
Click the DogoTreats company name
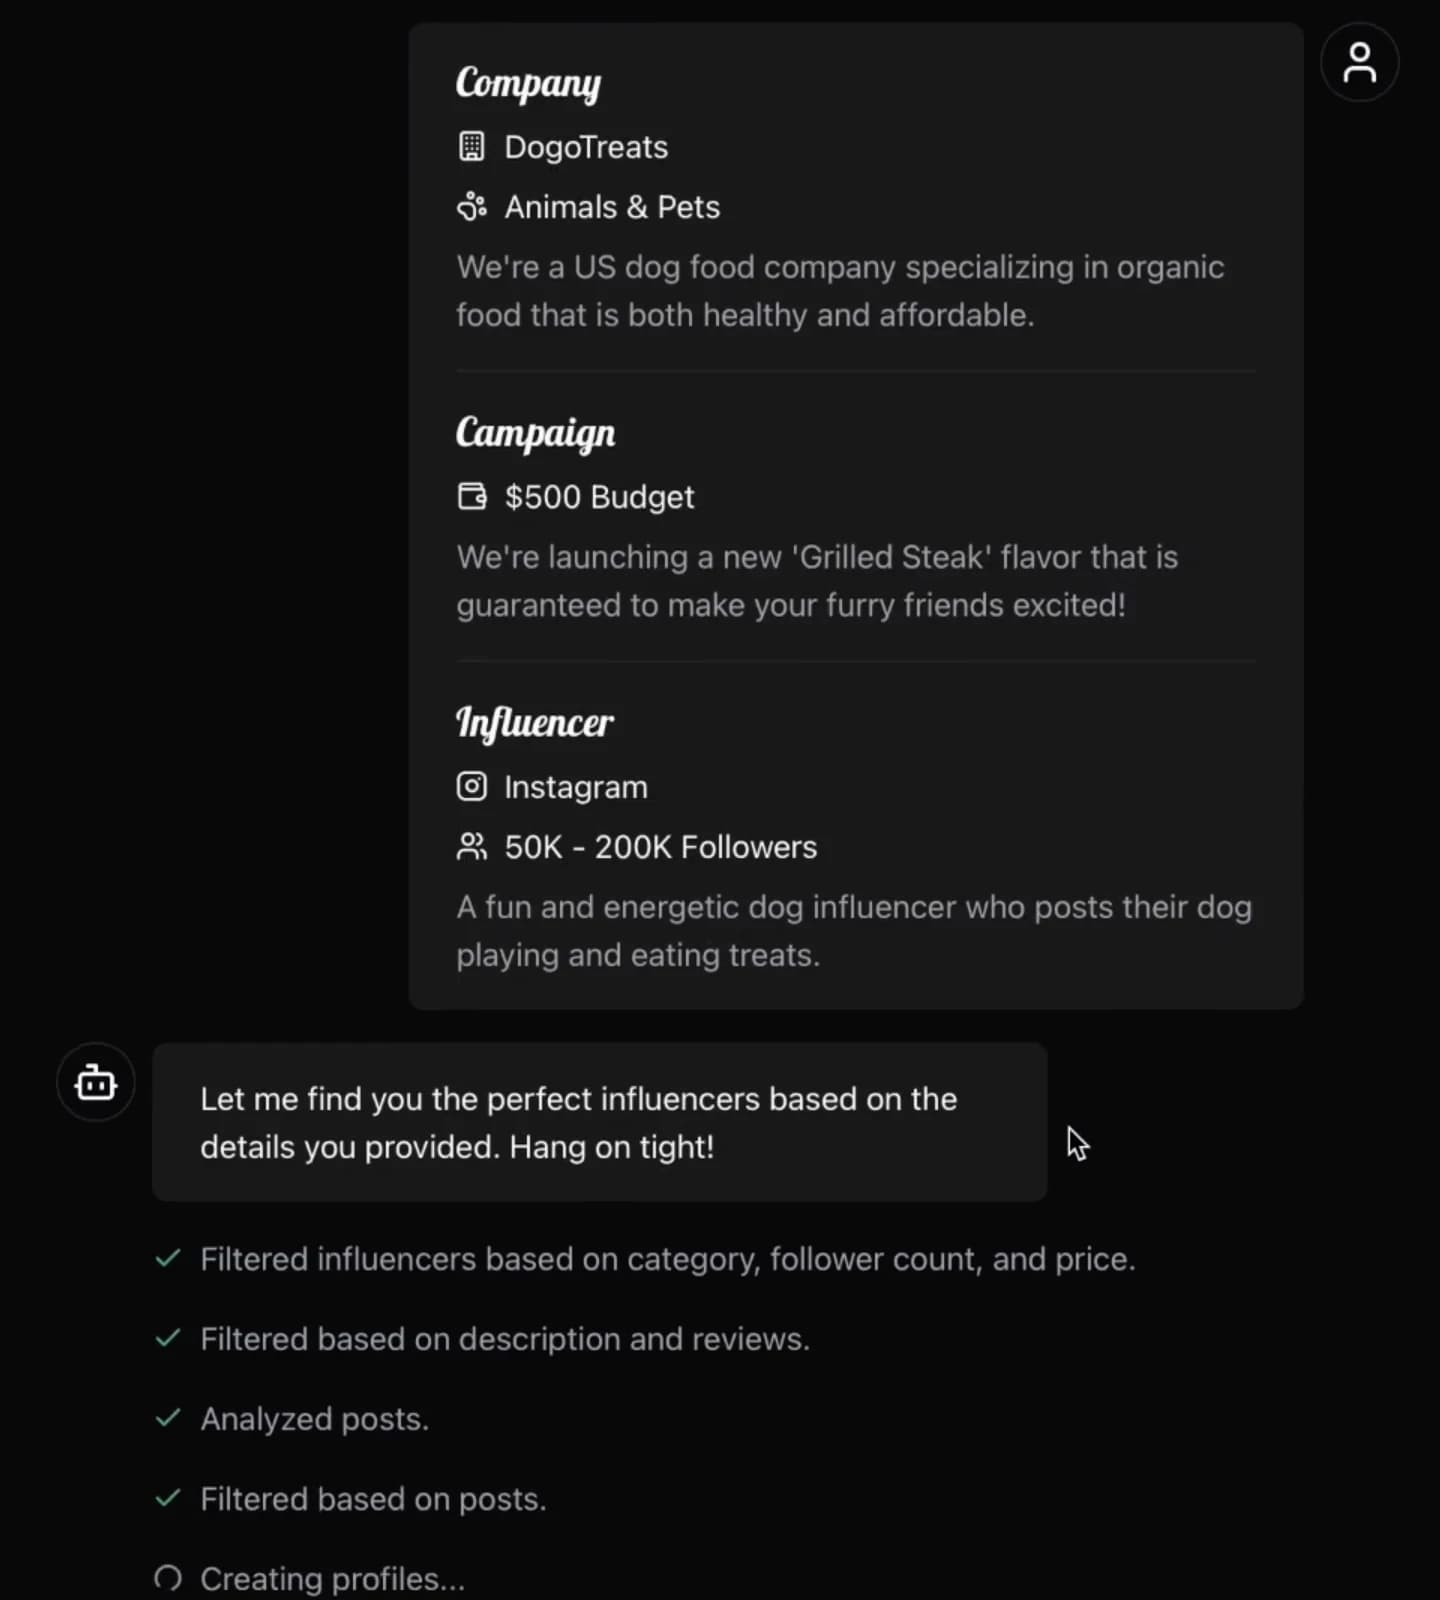click(587, 146)
